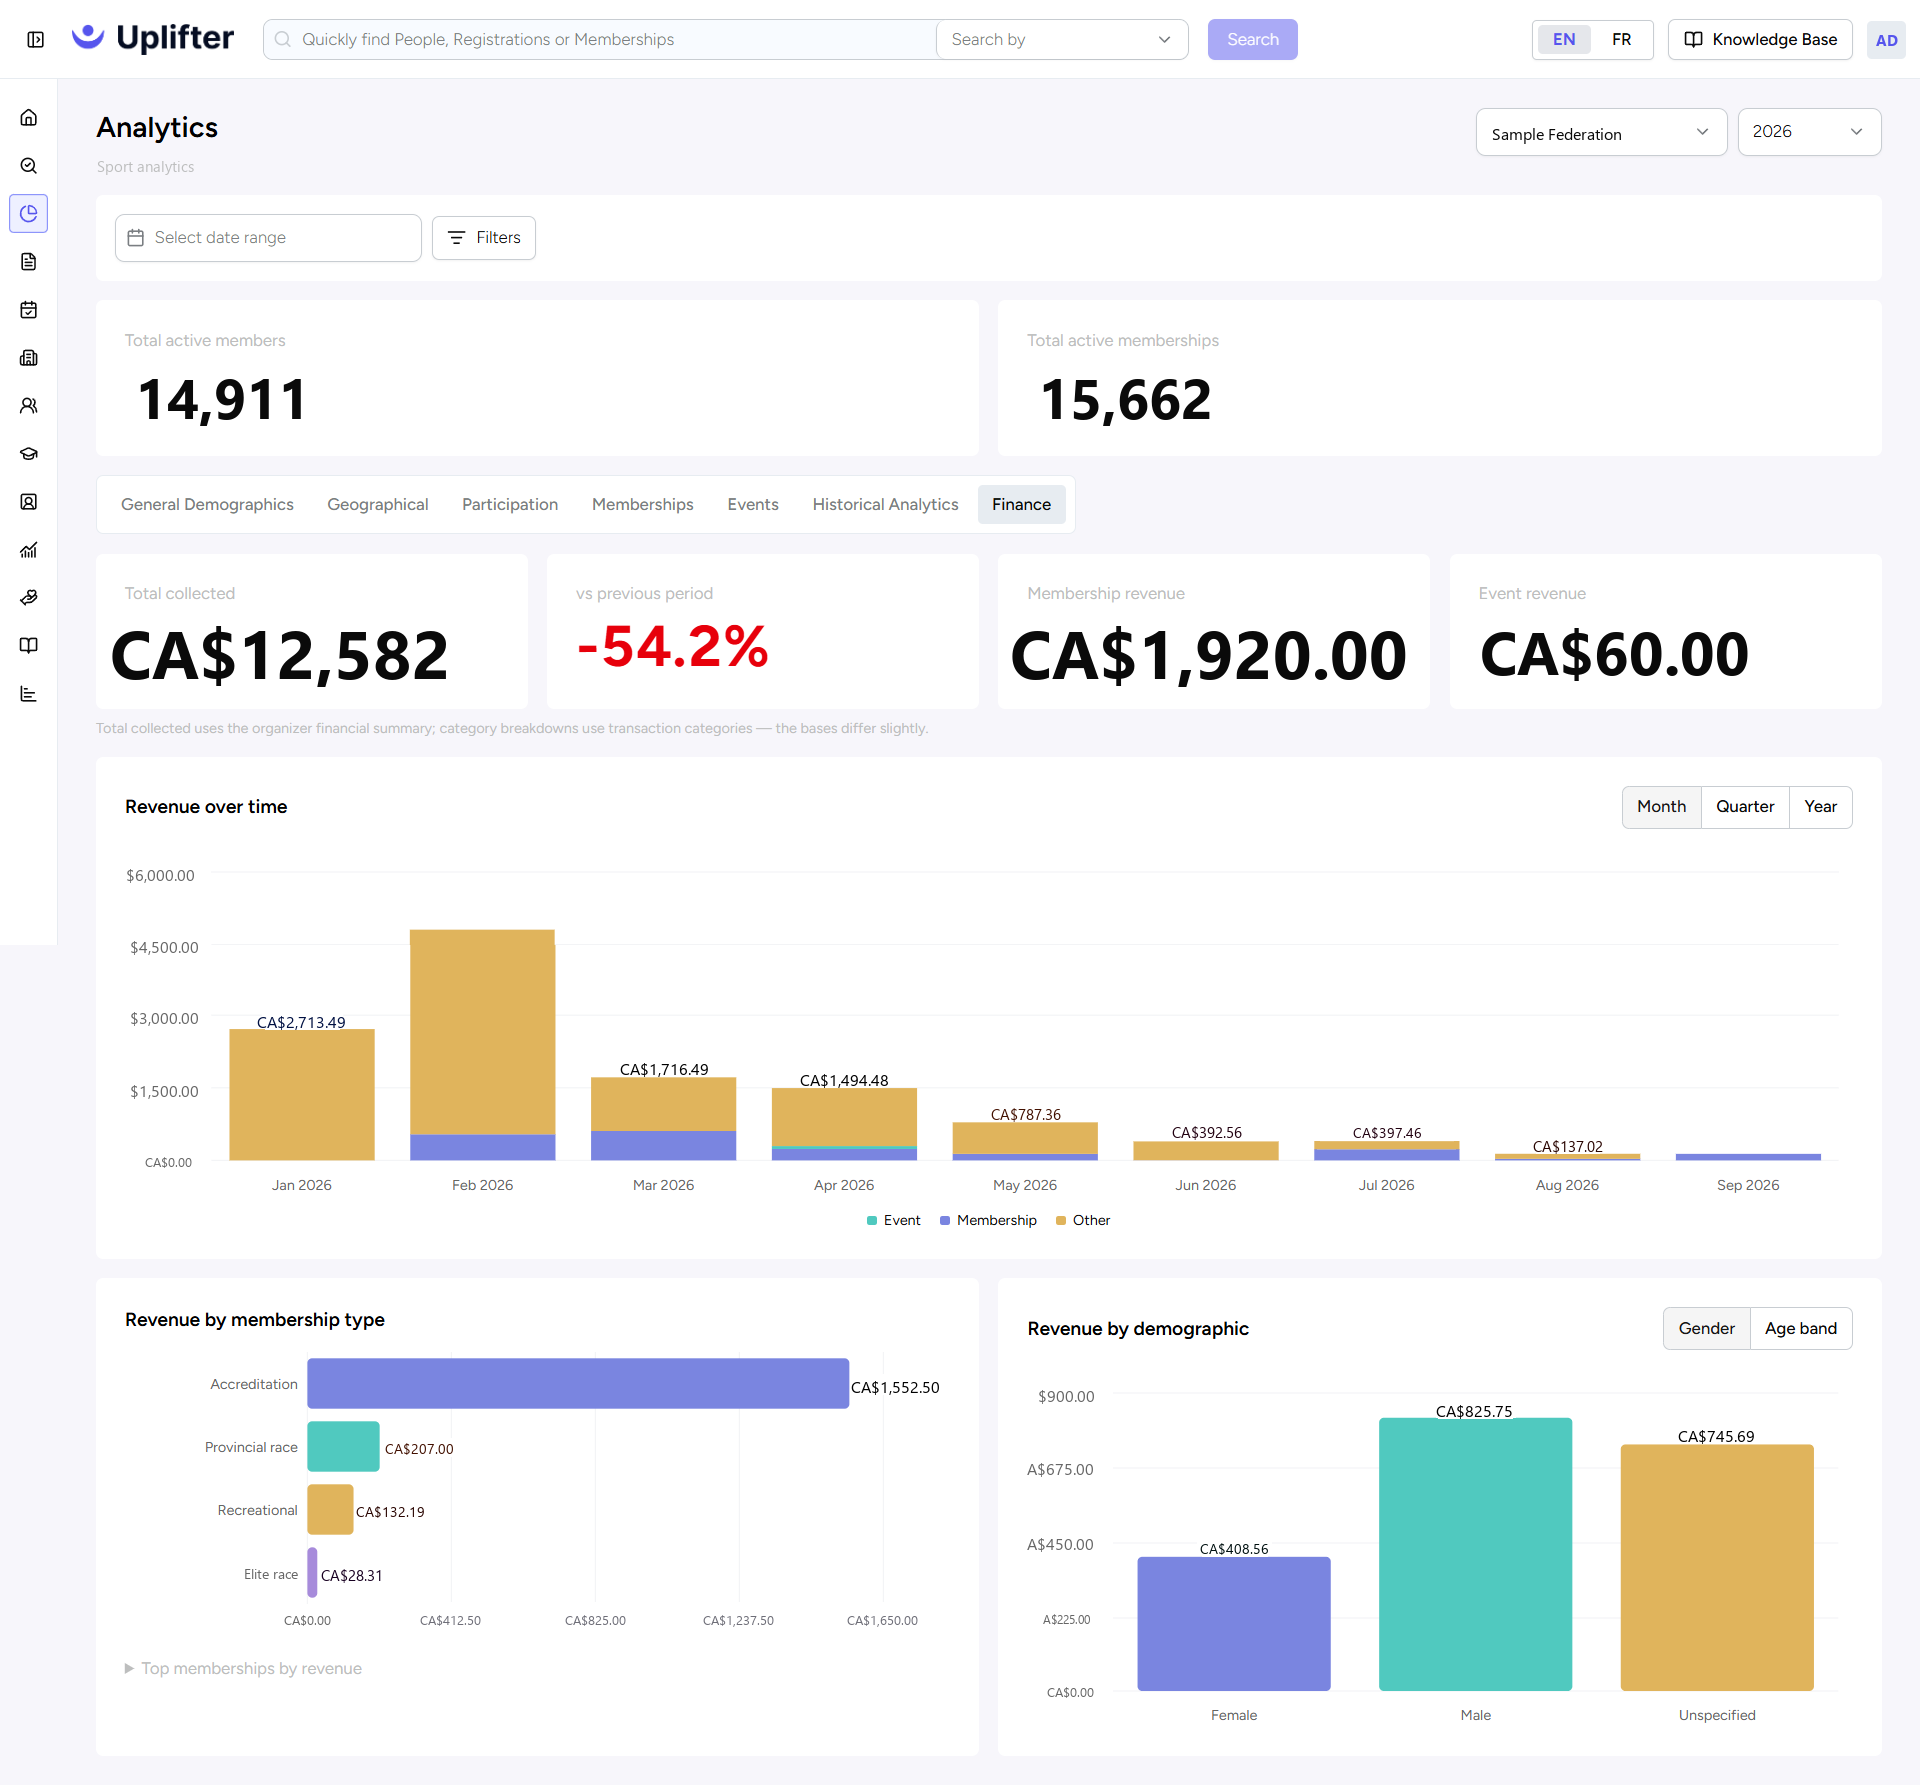Viewport: 1920px width, 1785px height.
Task: Click the Search button
Action: point(1252,40)
